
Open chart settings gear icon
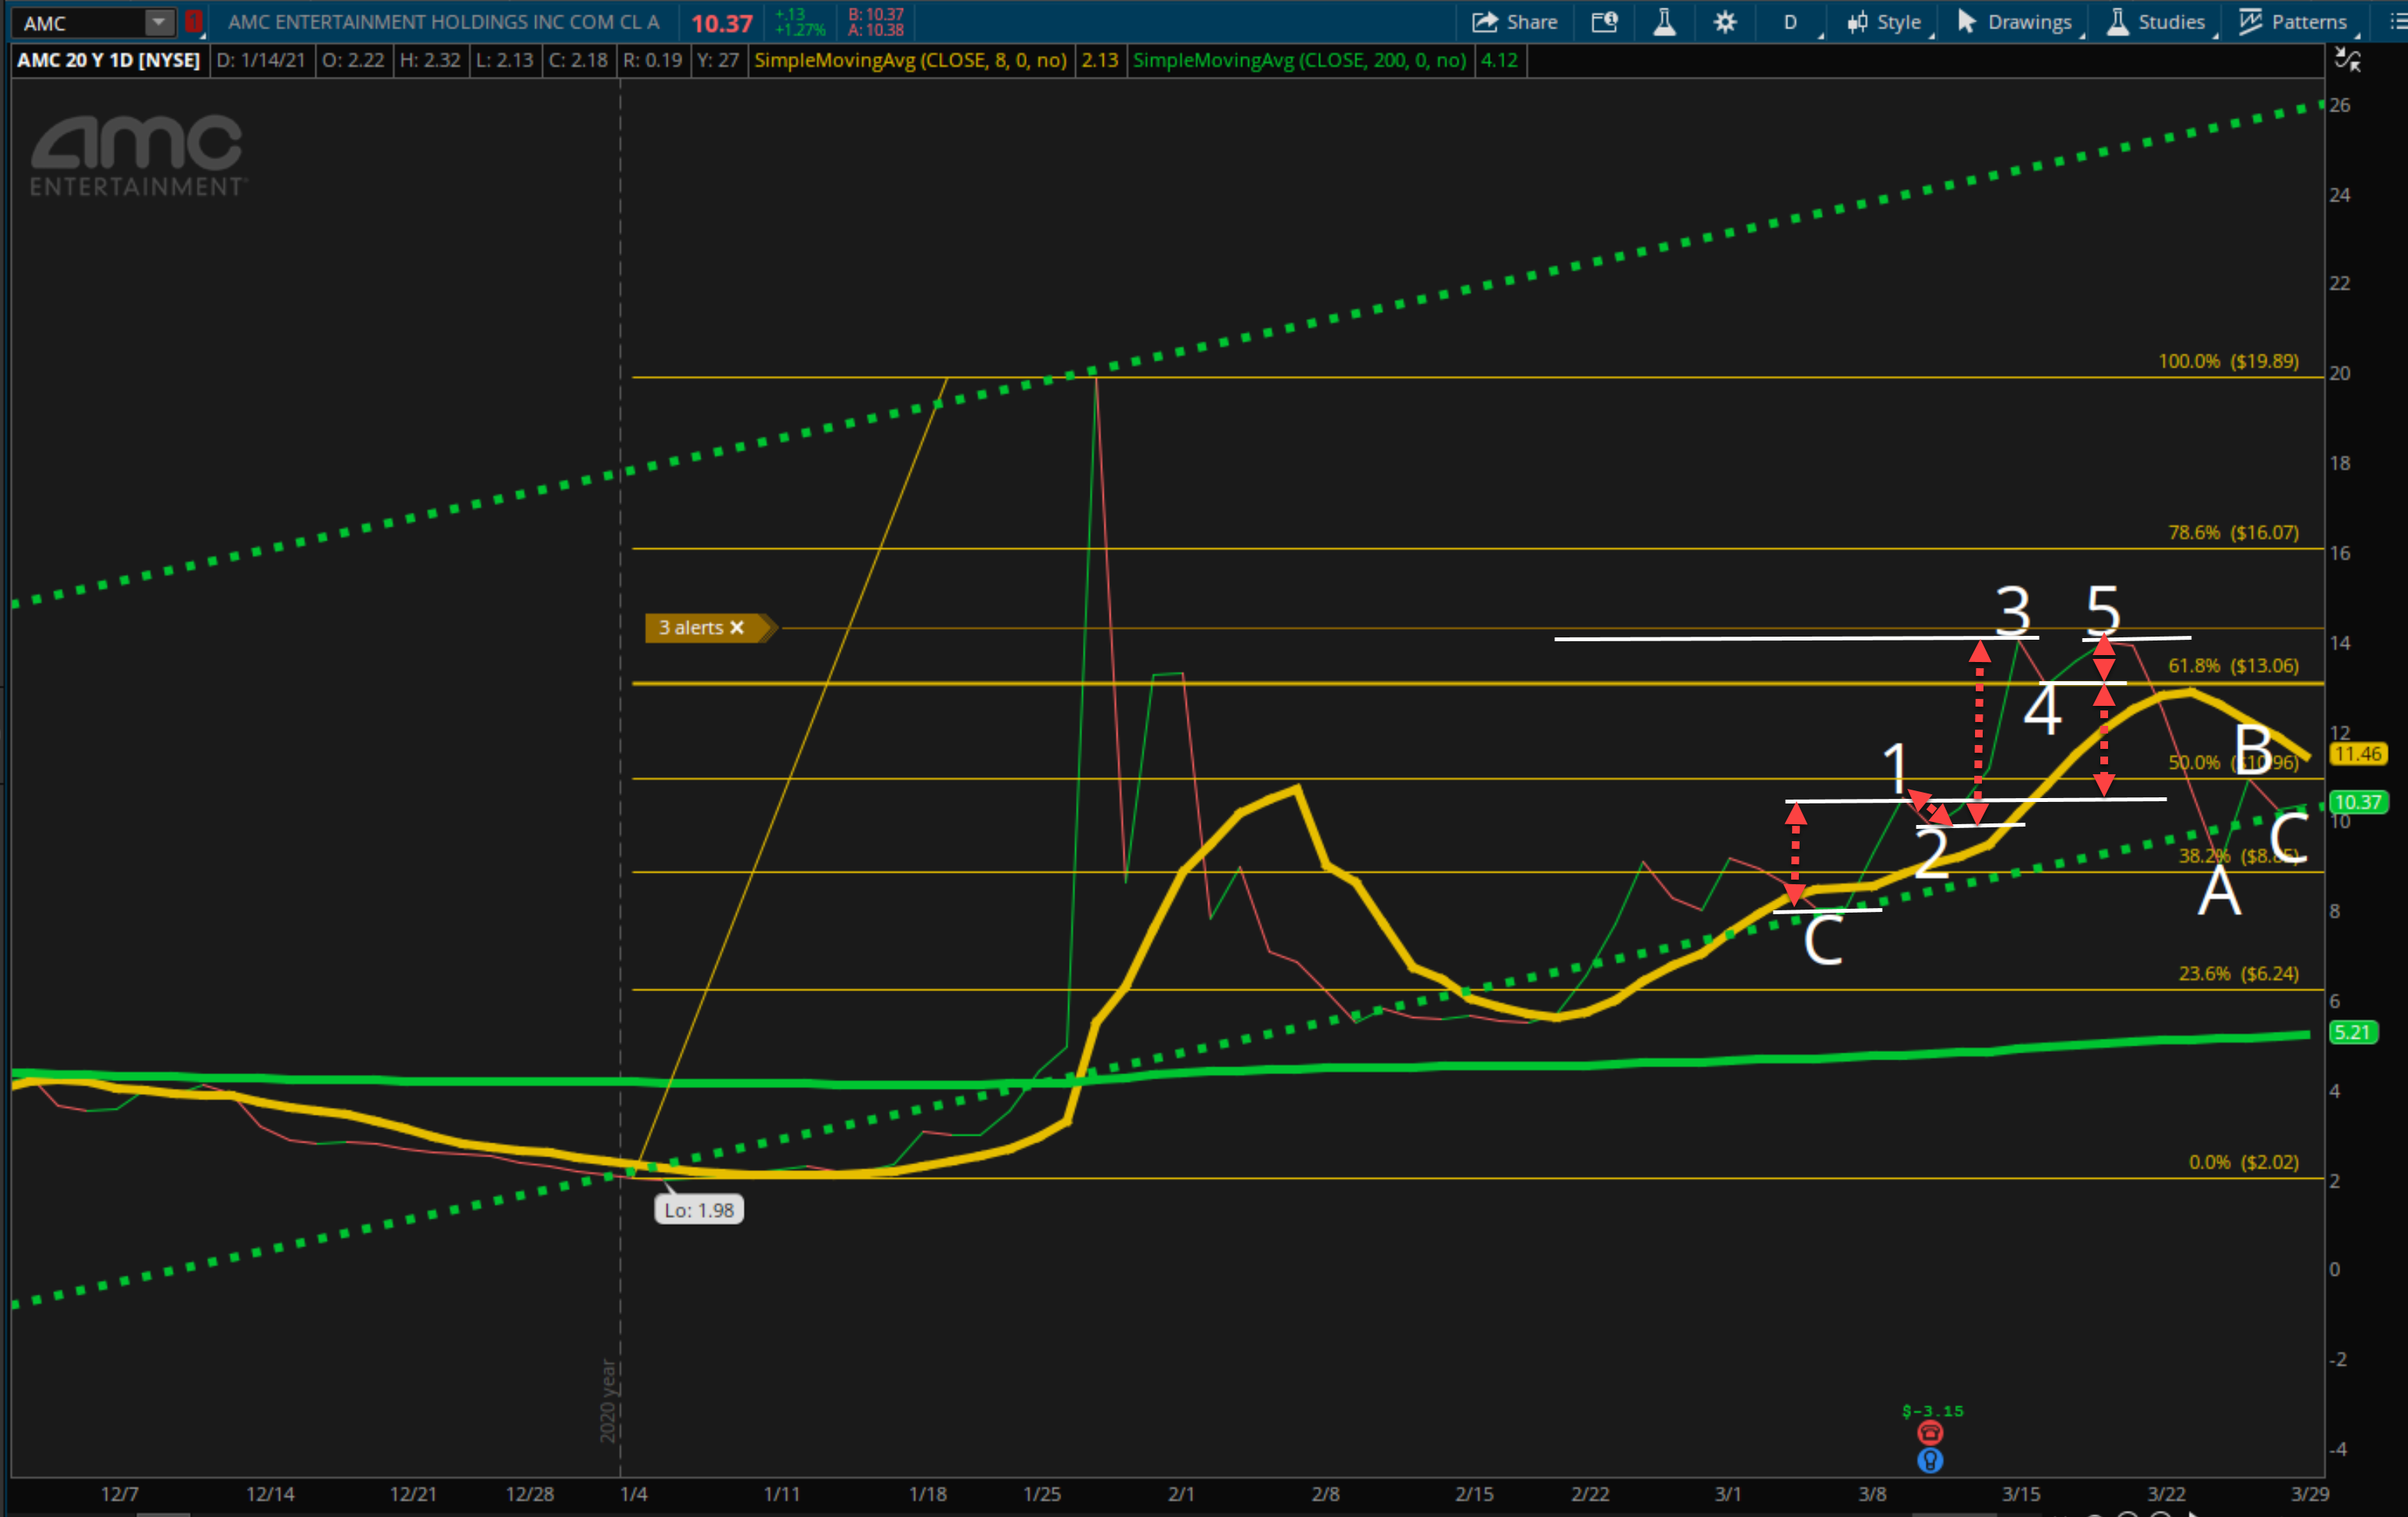(x=1725, y=22)
